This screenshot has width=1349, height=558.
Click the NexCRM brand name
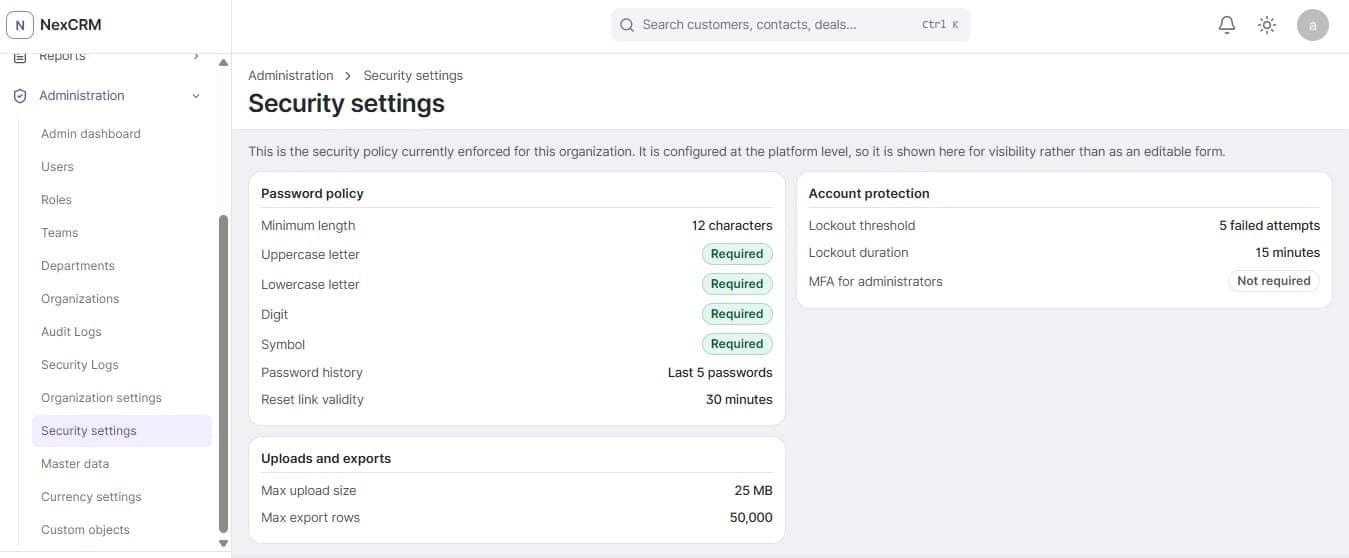[x=70, y=25]
